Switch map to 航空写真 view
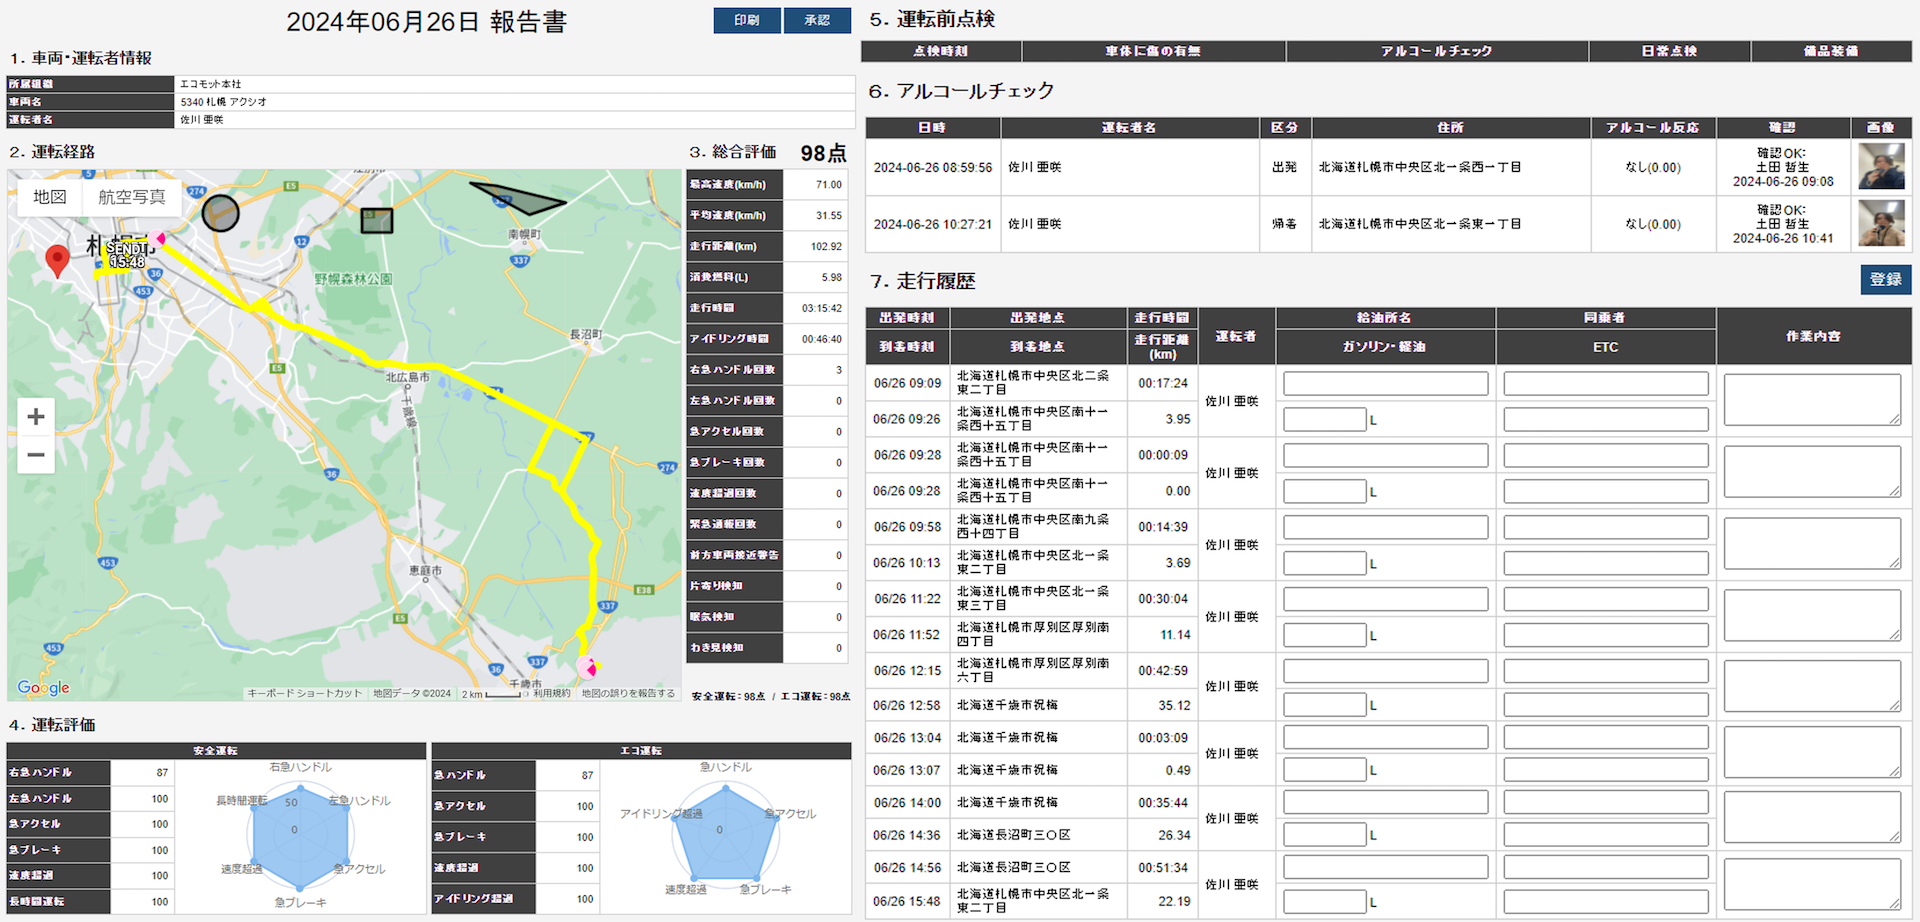This screenshot has height=922, width=1920. 131,197
